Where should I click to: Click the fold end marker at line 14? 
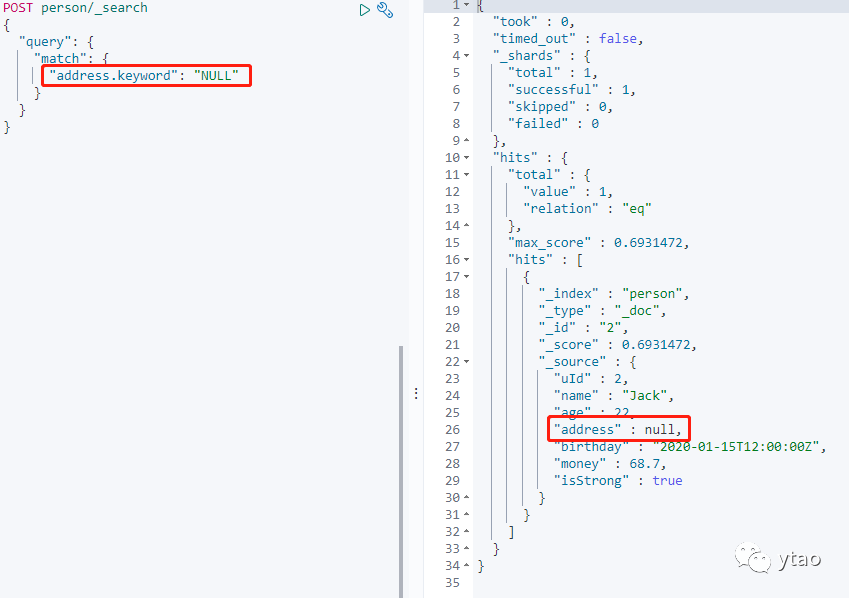pos(467,226)
